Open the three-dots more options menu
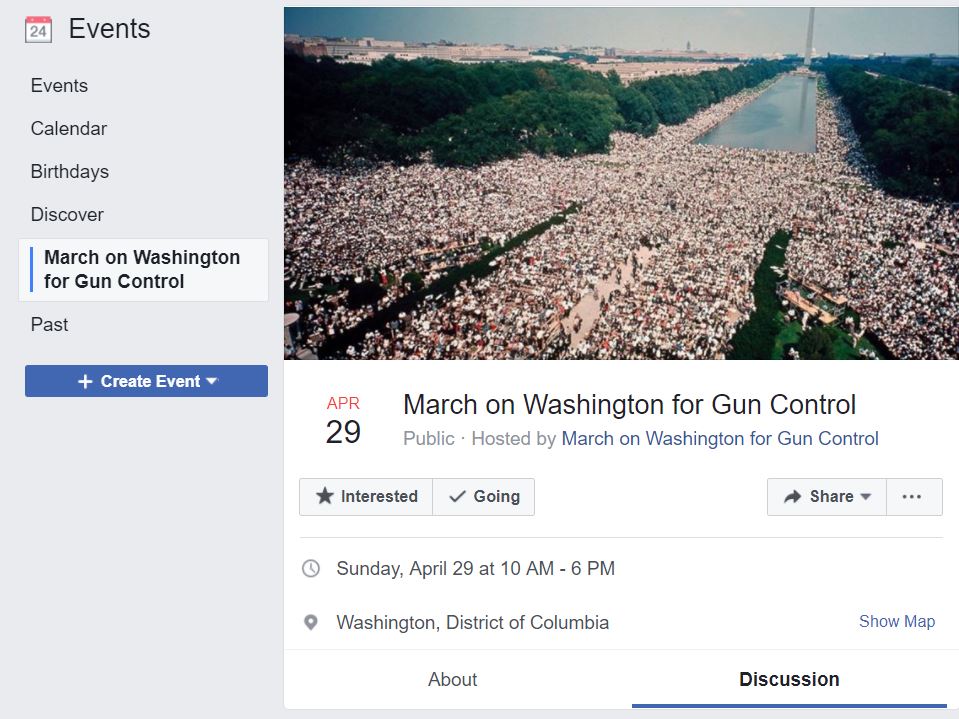The height and width of the screenshot is (719, 959). [912, 496]
